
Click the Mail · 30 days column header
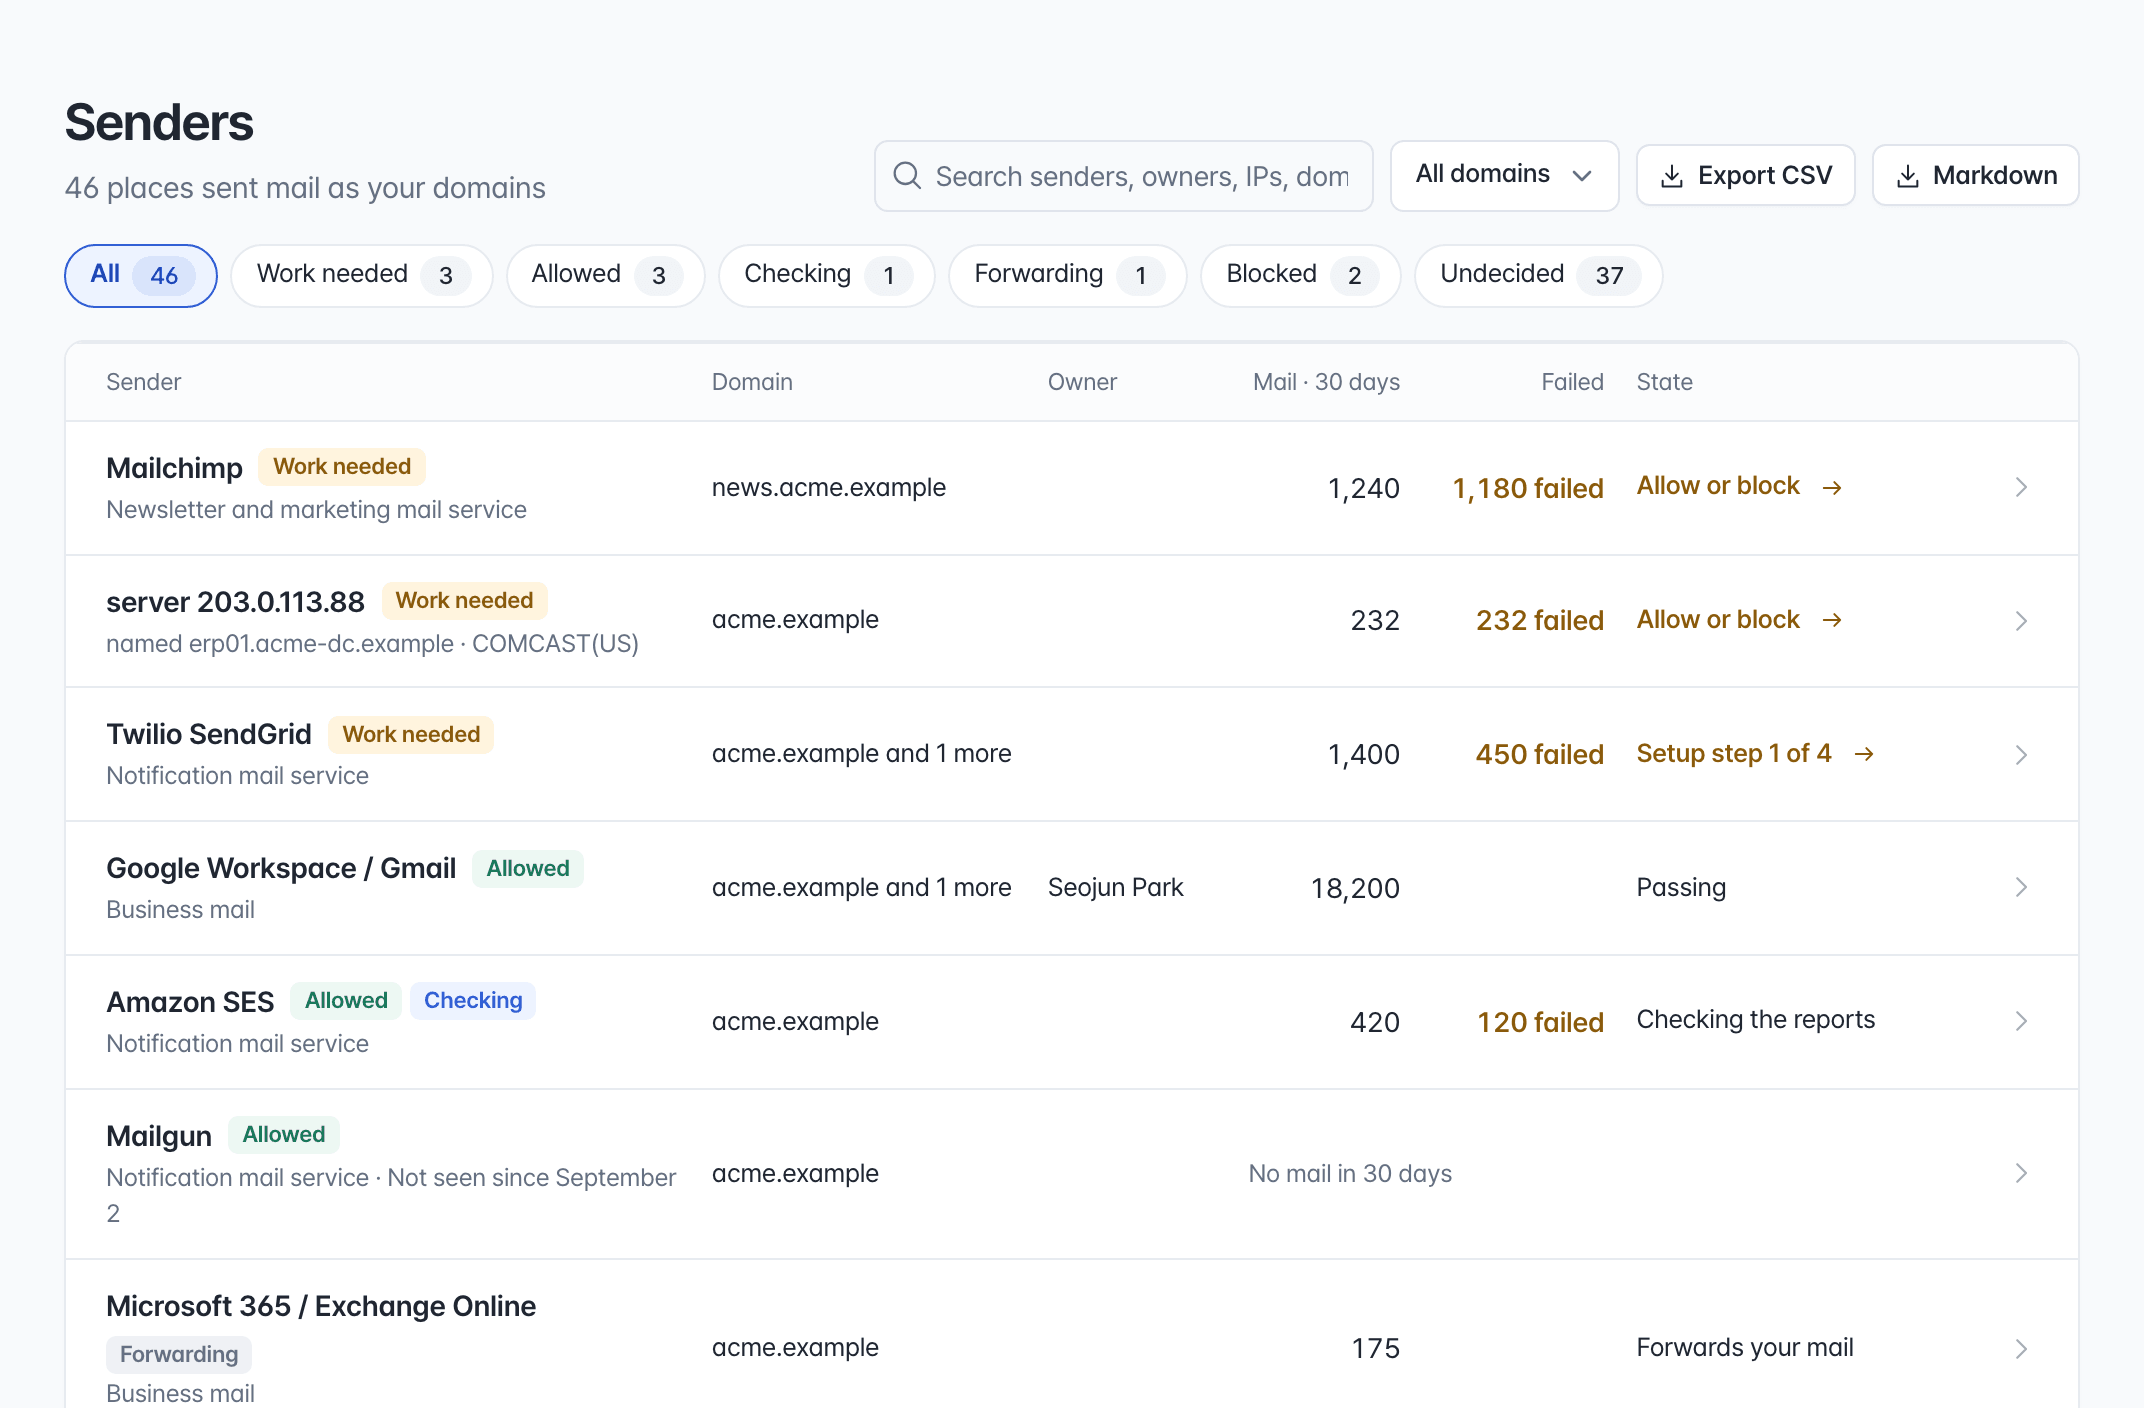[x=1326, y=382]
